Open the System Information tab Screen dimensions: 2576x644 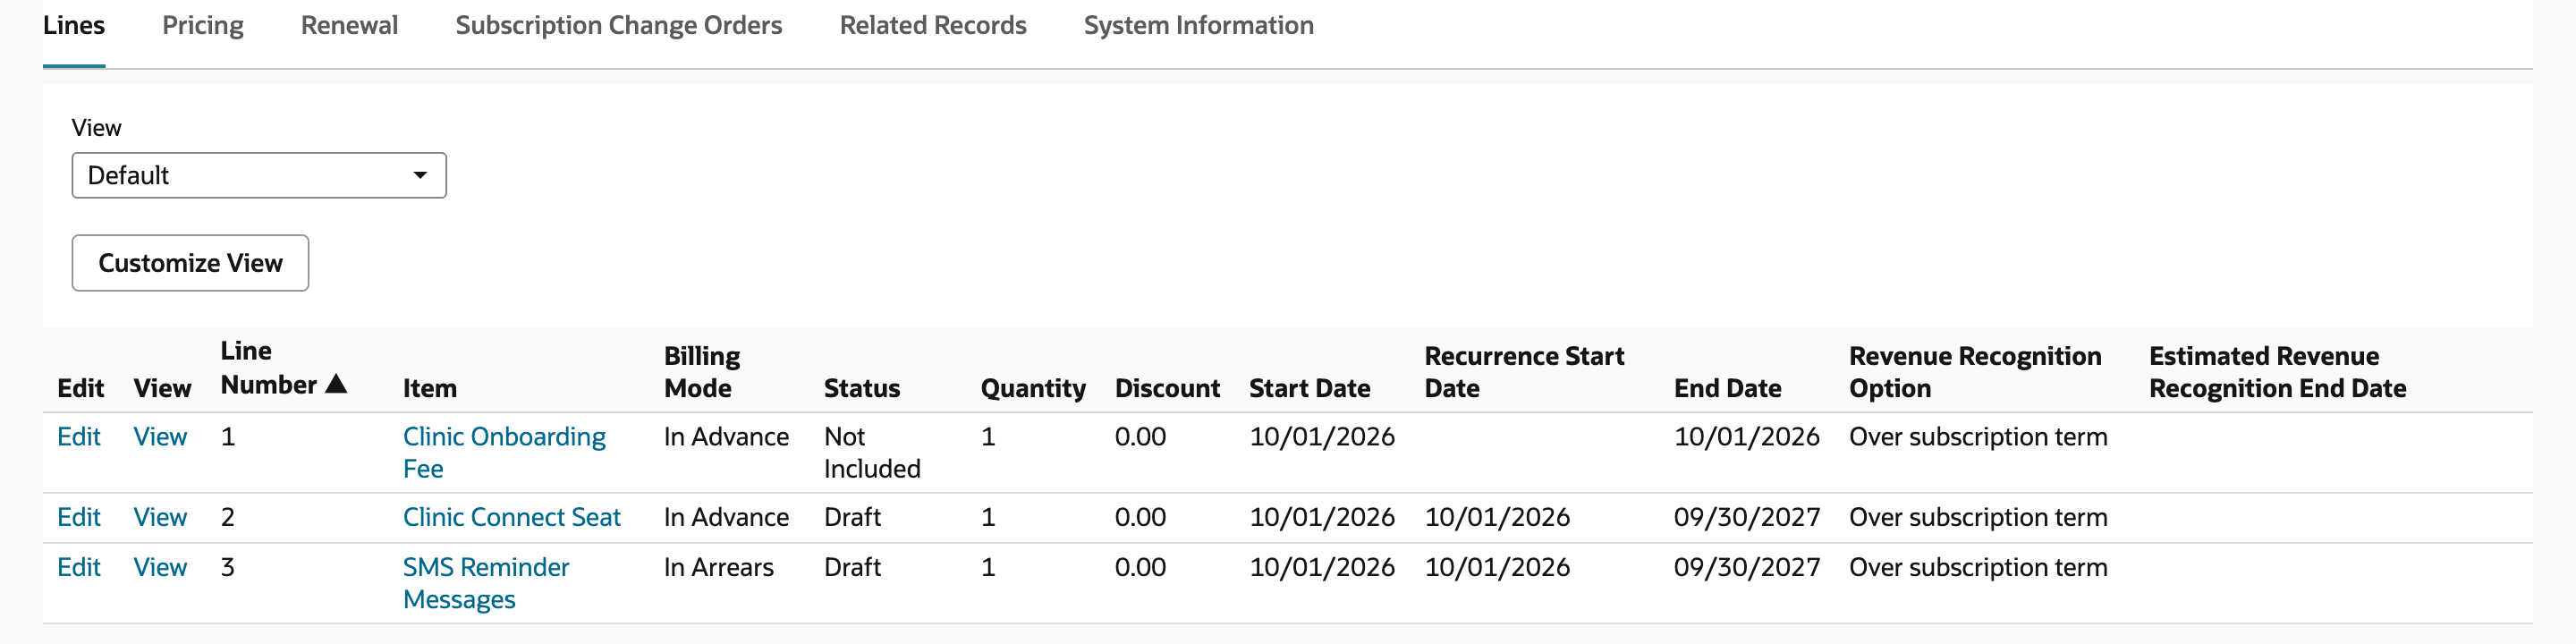tap(1199, 25)
